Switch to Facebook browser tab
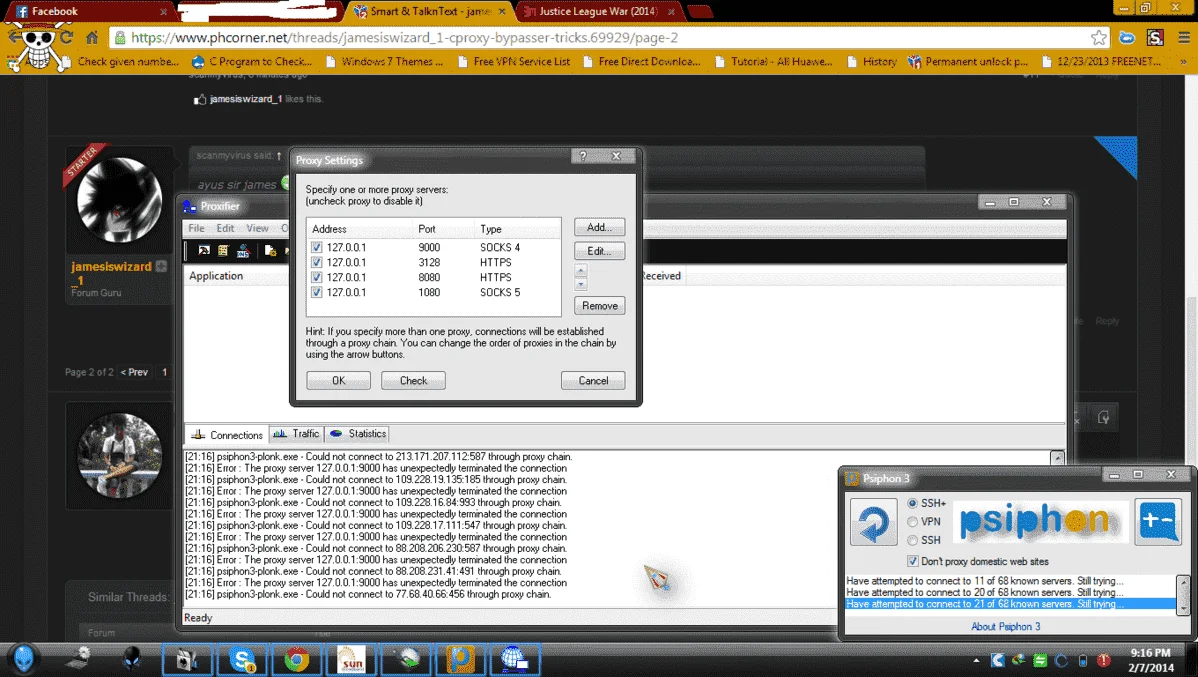 (x=88, y=11)
